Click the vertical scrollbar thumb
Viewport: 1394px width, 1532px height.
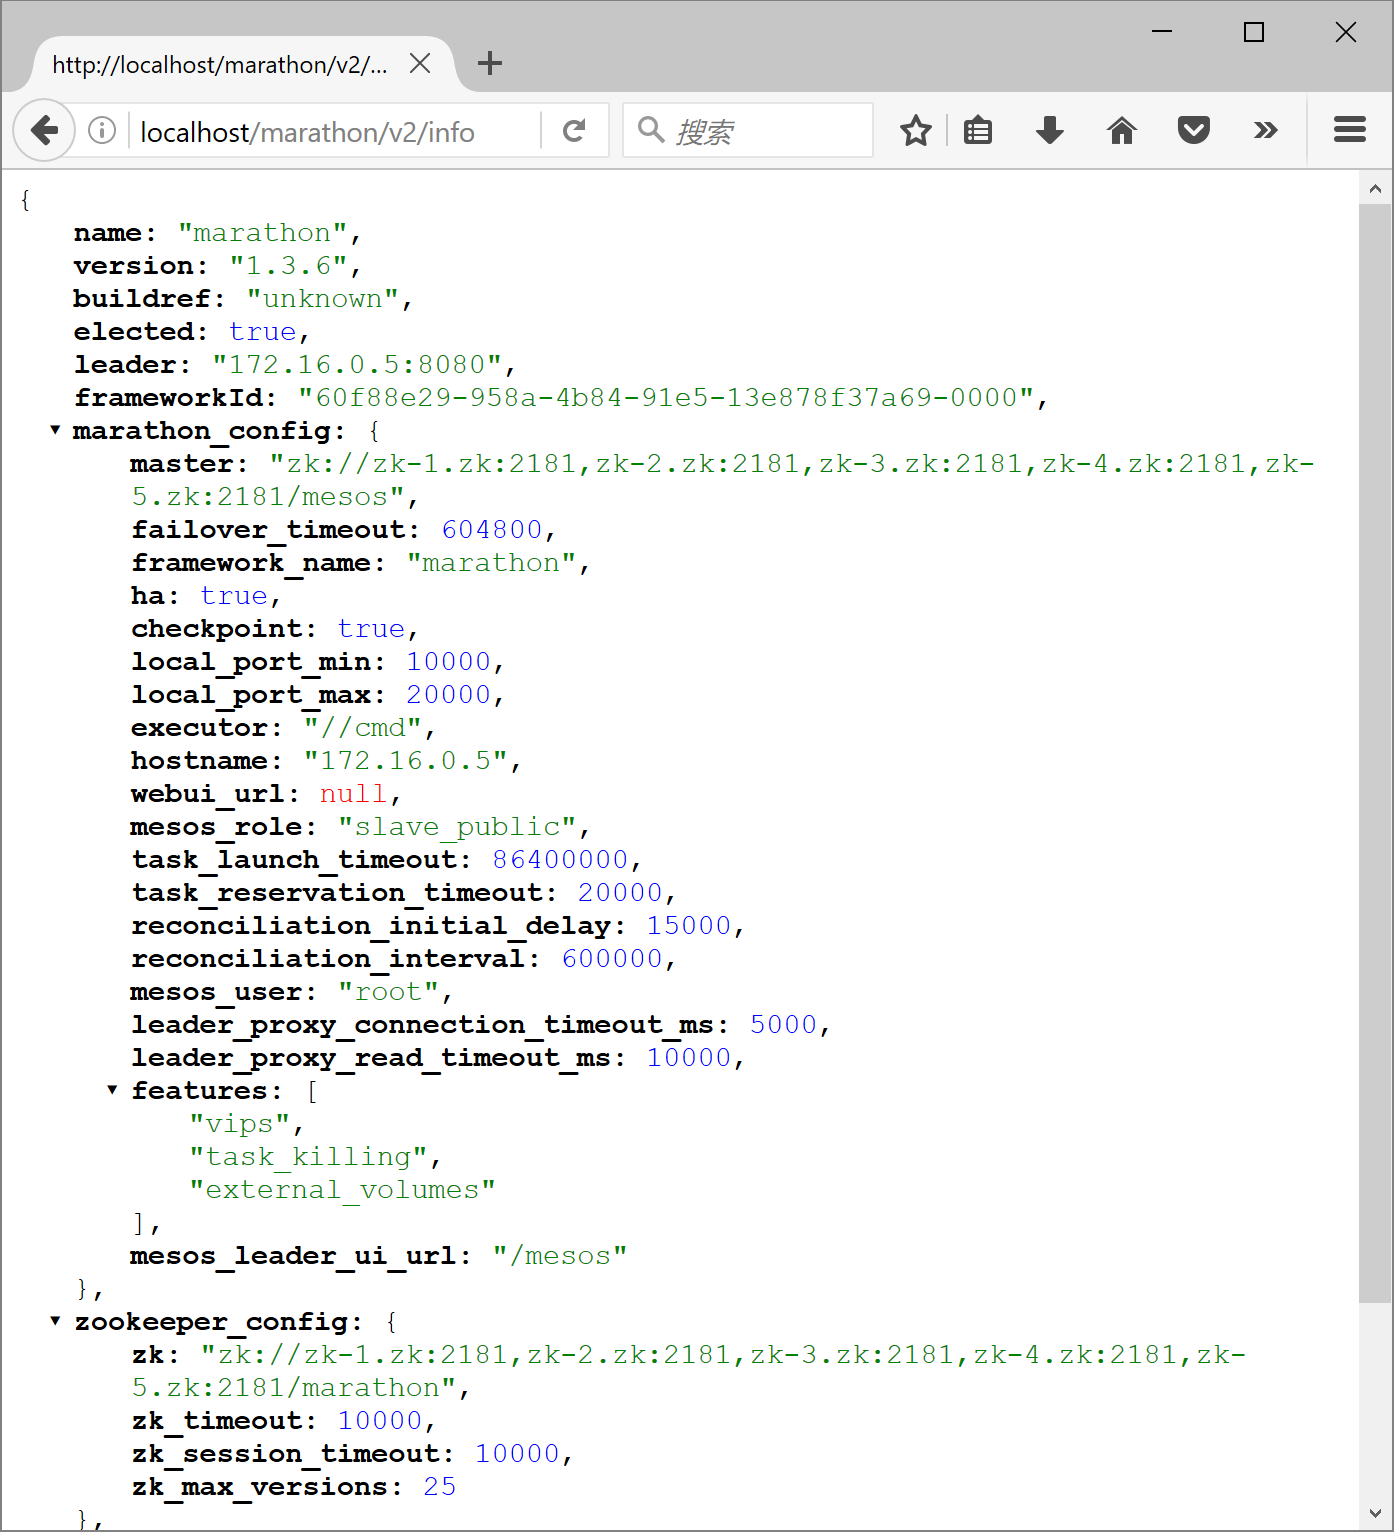pos(1375,753)
